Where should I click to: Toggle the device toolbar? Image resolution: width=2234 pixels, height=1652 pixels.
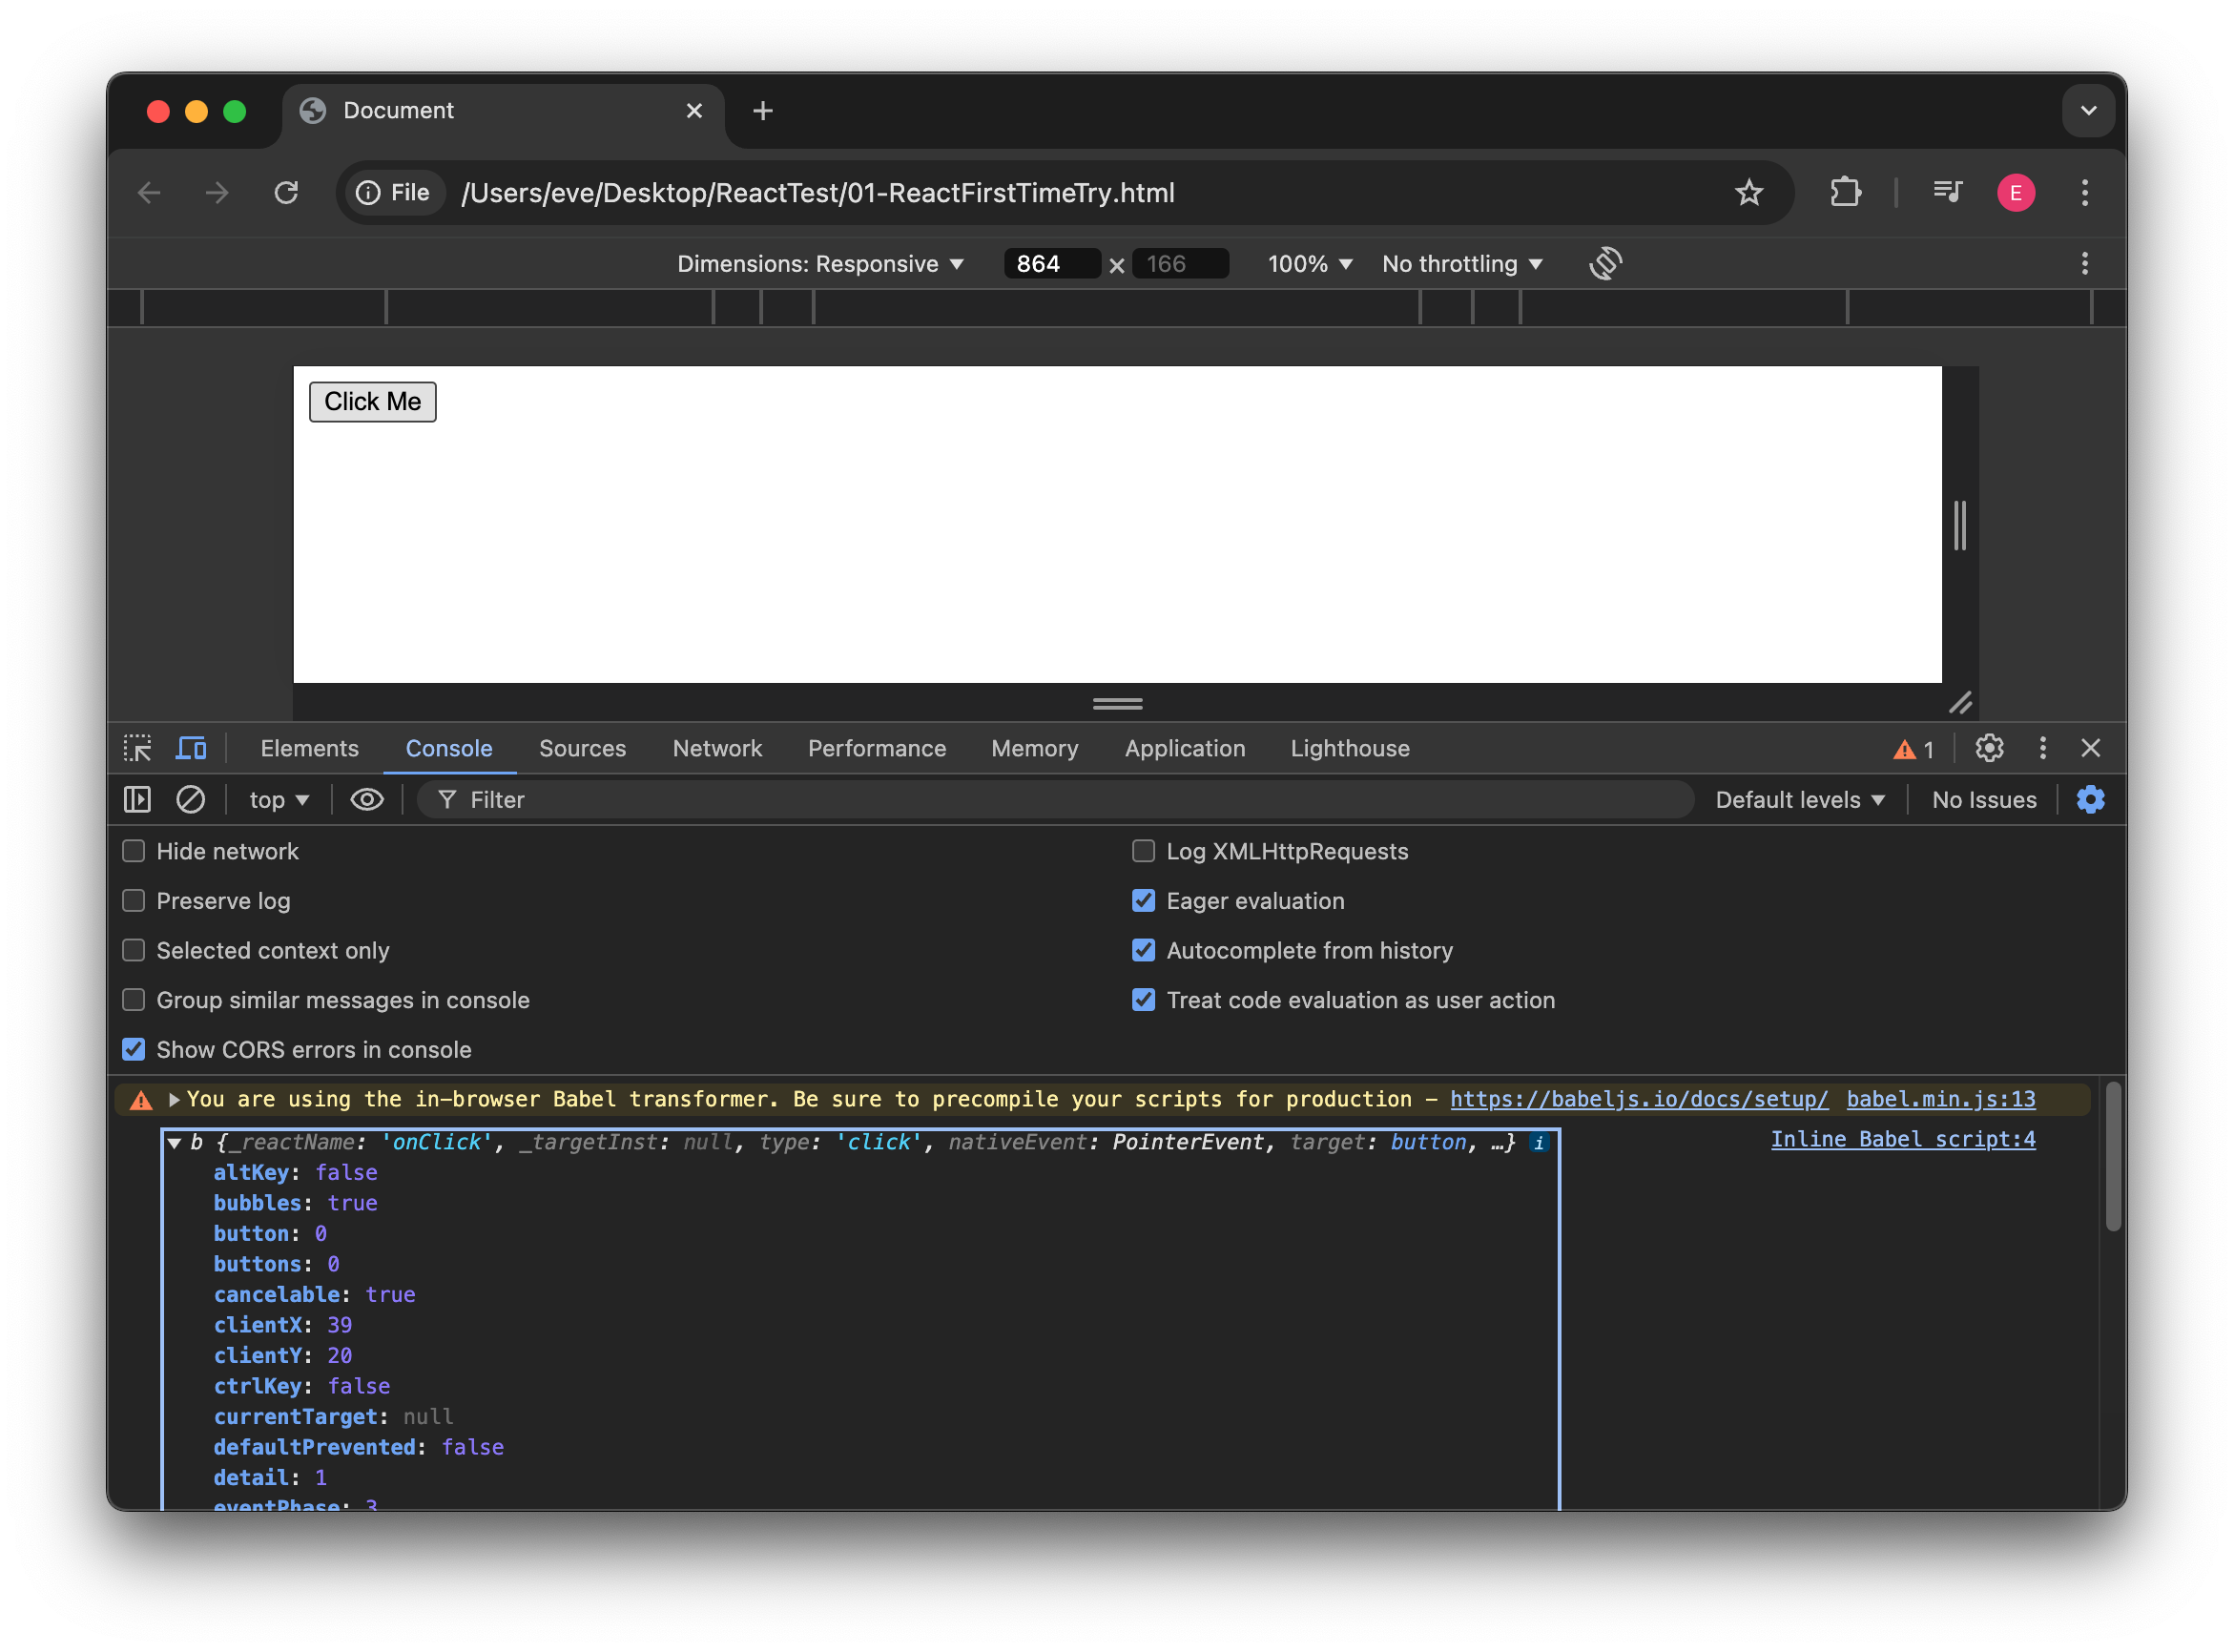pyautogui.click(x=190, y=747)
